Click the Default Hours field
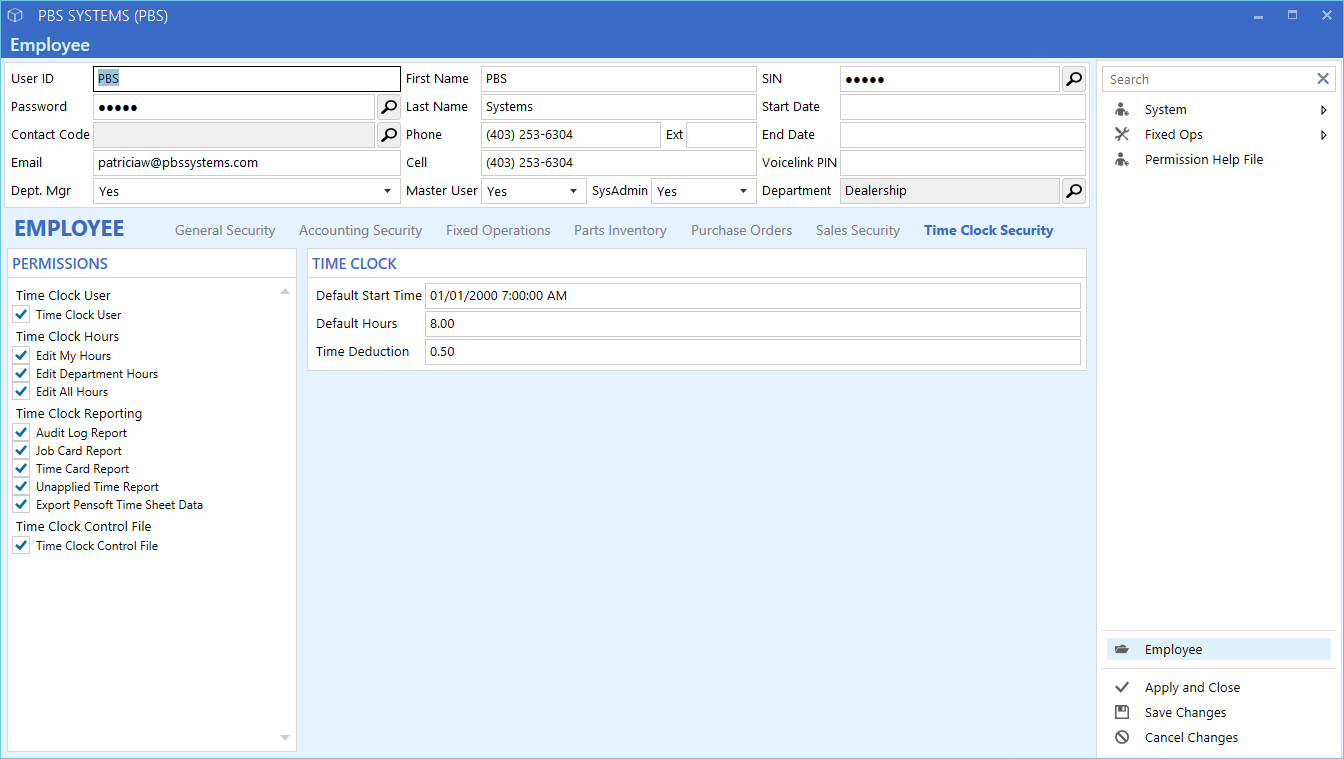The height and width of the screenshot is (759, 1344). coord(753,324)
